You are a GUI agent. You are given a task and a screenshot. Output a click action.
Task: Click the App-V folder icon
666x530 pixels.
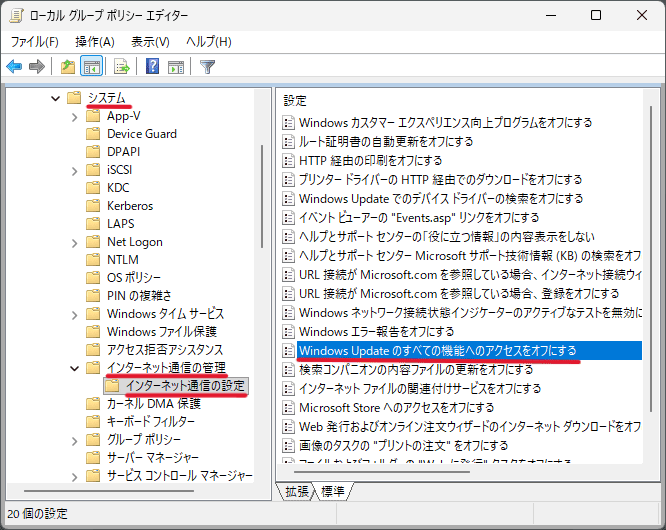(x=93, y=116)
